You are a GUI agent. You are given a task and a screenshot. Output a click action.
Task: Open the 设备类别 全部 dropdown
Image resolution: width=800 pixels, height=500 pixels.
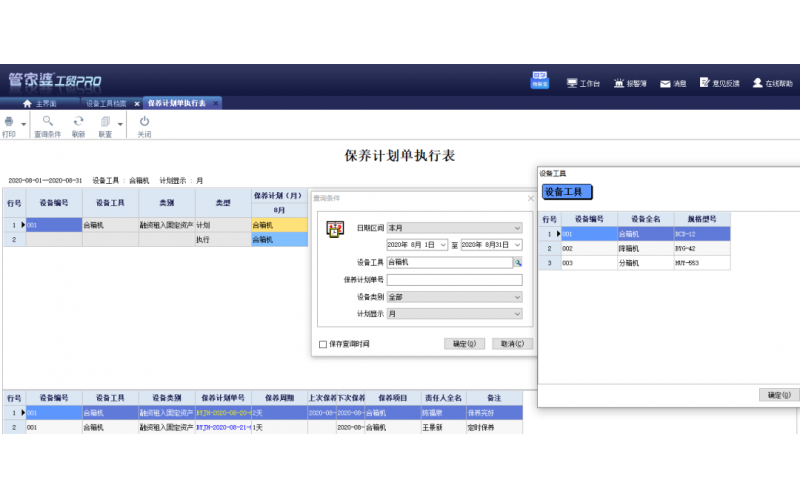[x=455, y=297]
